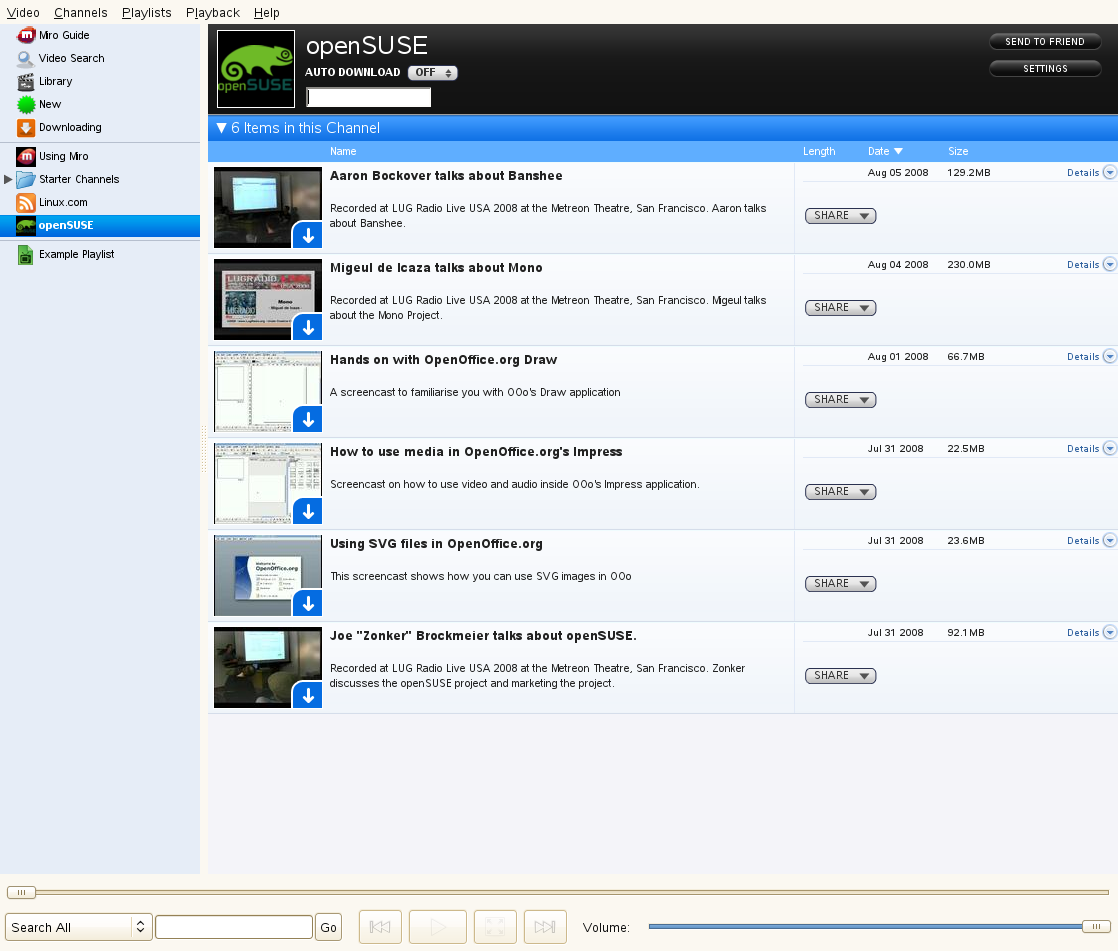The width and height of the screenshot is (1118, 951).
Task: Open Share dropdown for Mono talk video
Action: coord(841,308)
